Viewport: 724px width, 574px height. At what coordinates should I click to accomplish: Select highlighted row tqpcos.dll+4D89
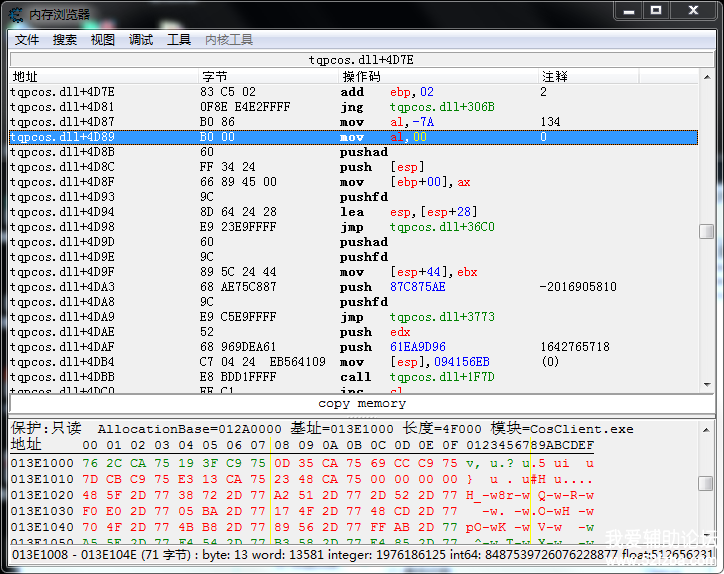coord(353,137)
